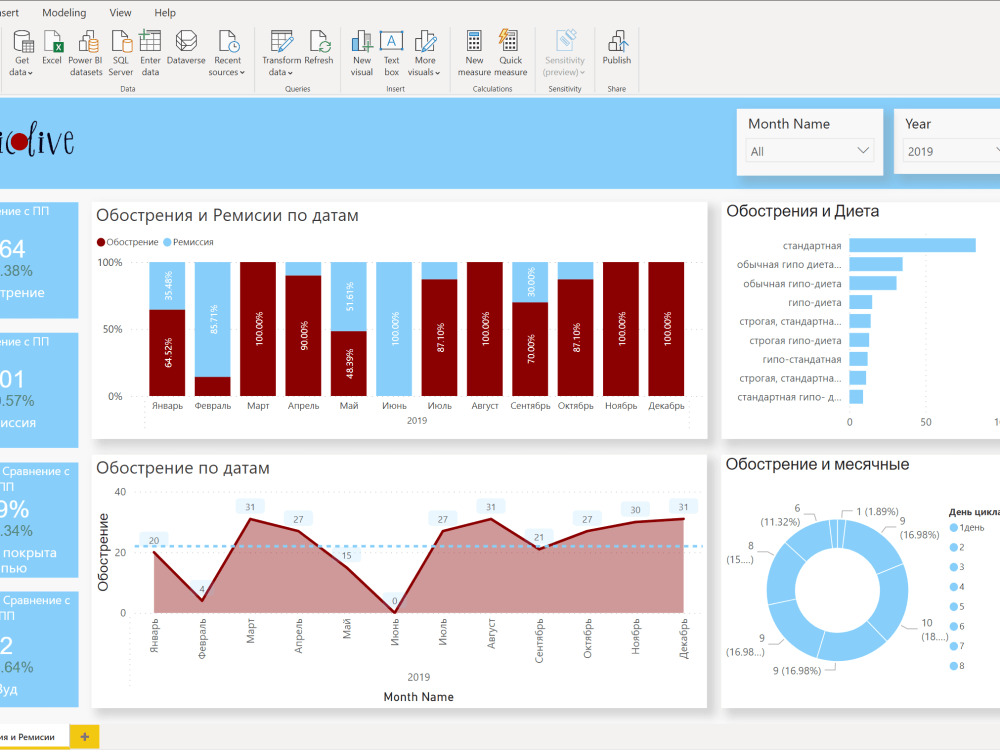The width and height of the screenshot is (1000, 750).
Task: Switch to the Modeling ribbon tab
Action: (64, 12)
